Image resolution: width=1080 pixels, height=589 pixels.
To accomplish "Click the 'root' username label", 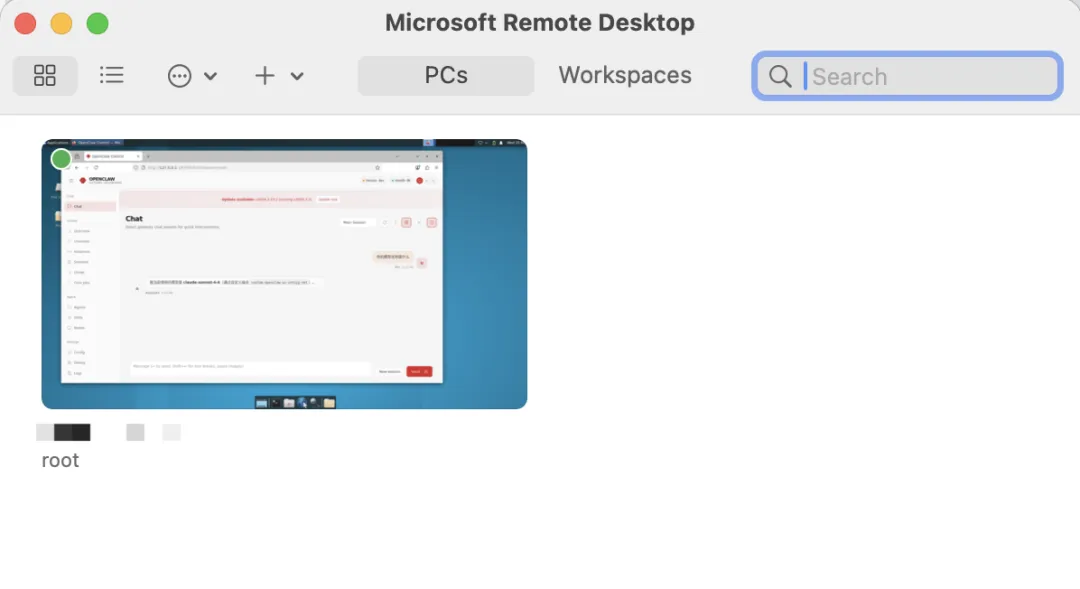I will coord(60,460).
